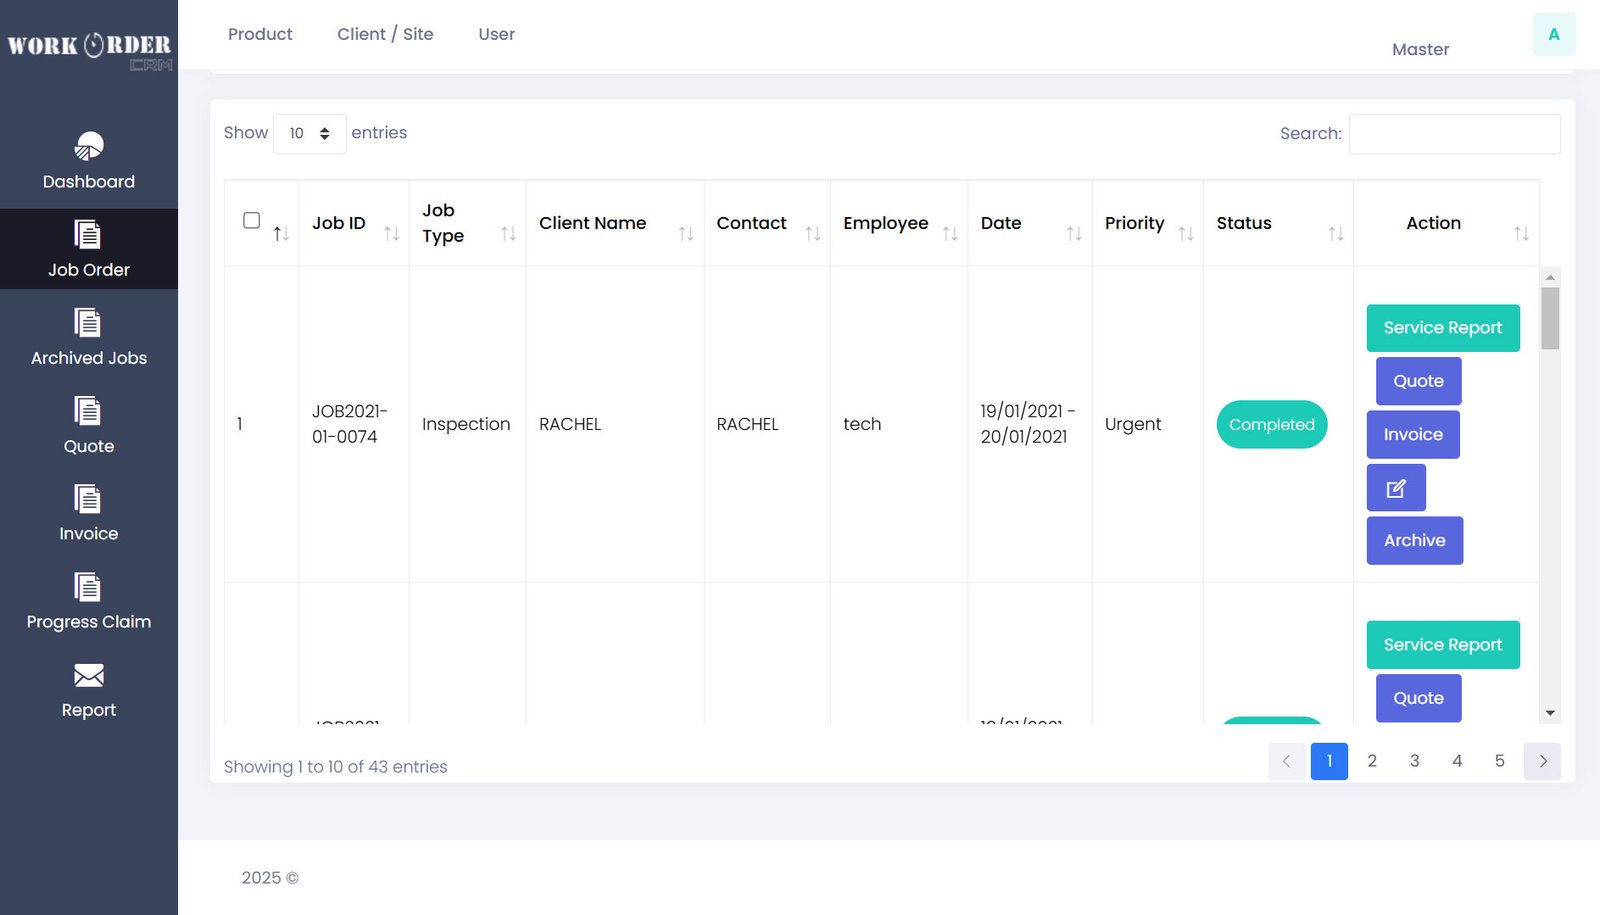Click Invoice button for RACHEL's job
Image resolution: width=1600 pixels, height=915 pixels.
(1413, 434)
